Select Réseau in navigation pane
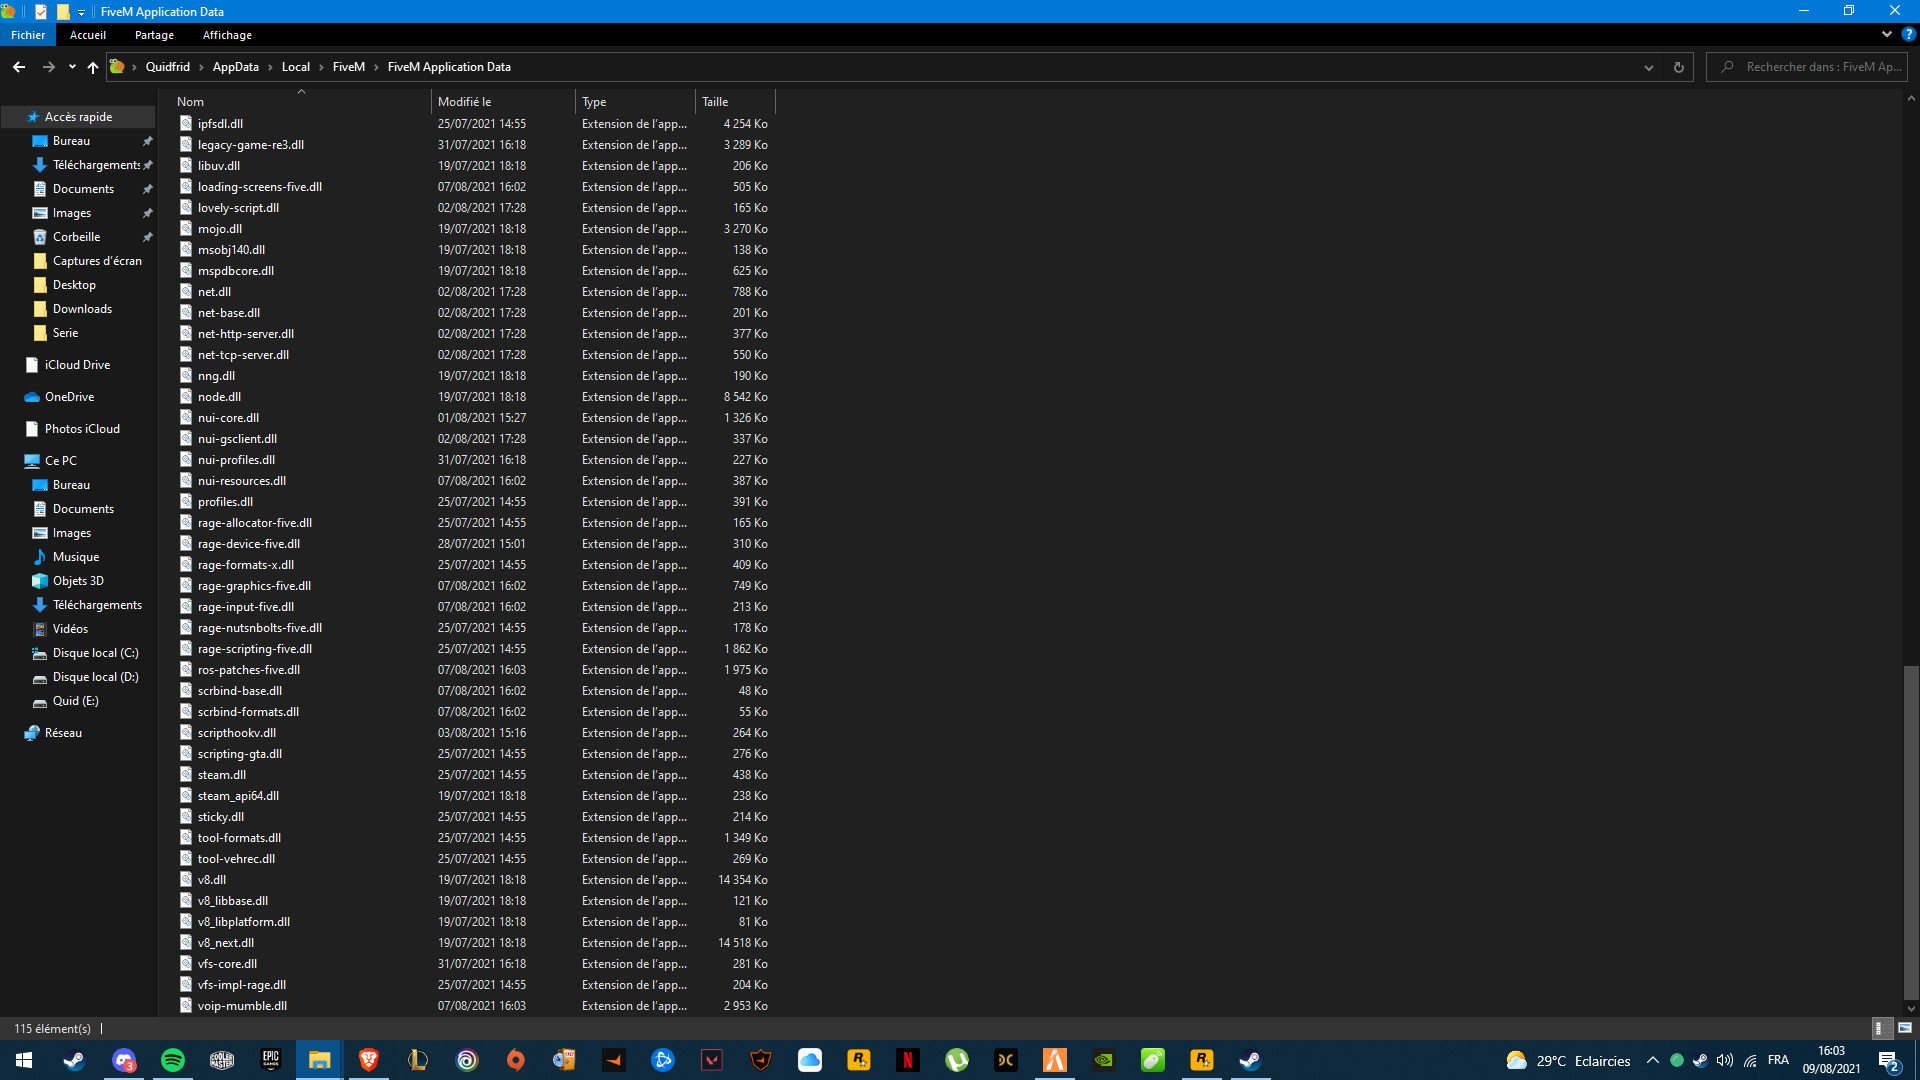Screen dimensions: 1920x1080 [x=63, y=733]
